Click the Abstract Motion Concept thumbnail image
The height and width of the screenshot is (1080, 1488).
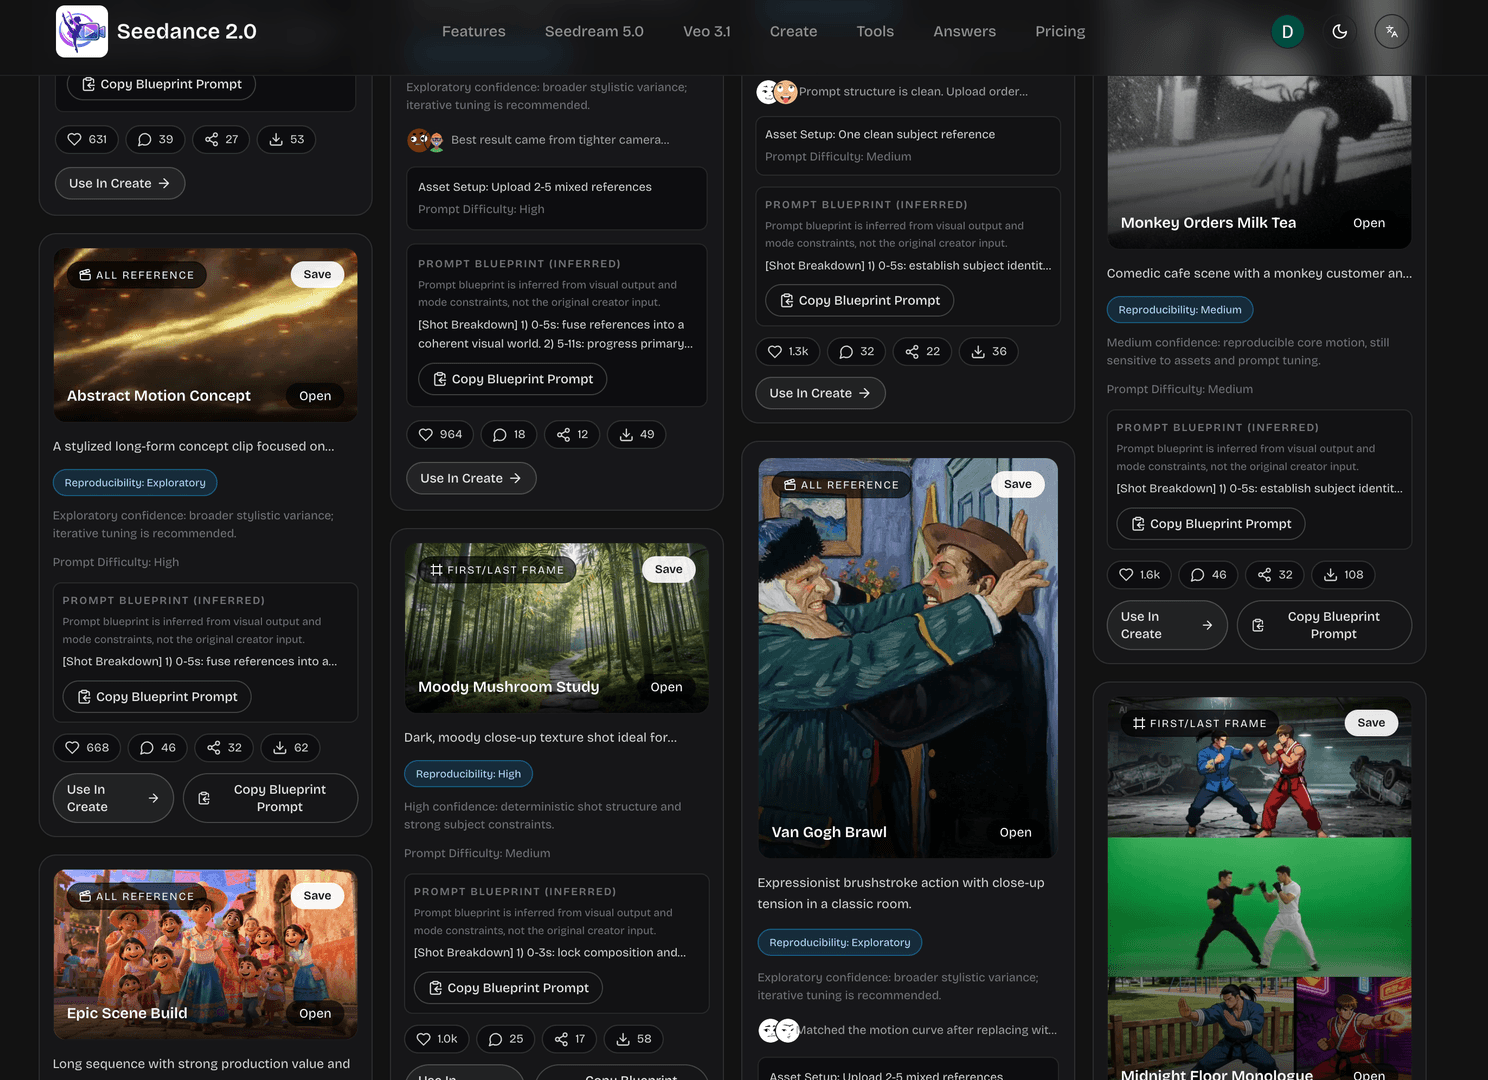(x=205, y=335)
